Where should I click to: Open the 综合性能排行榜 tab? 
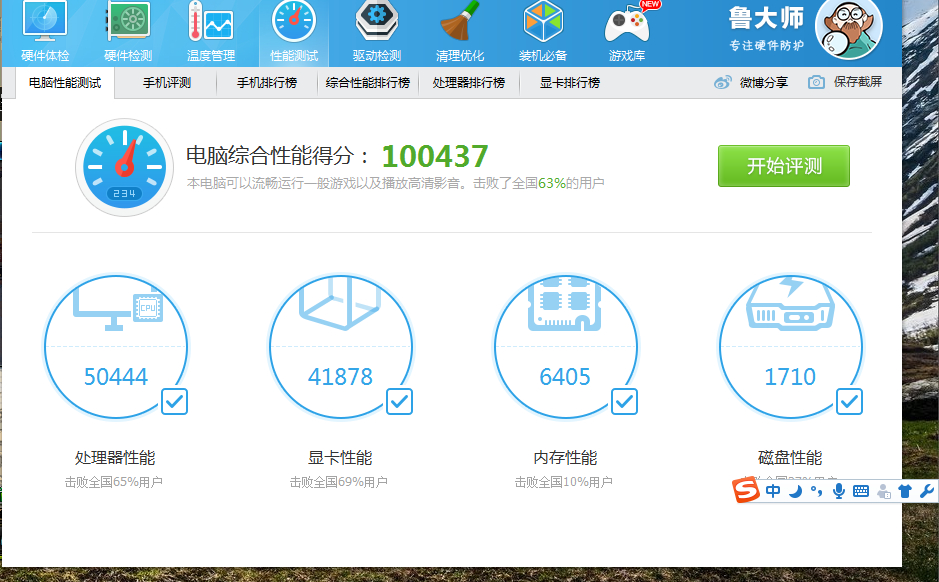point(368,83)
